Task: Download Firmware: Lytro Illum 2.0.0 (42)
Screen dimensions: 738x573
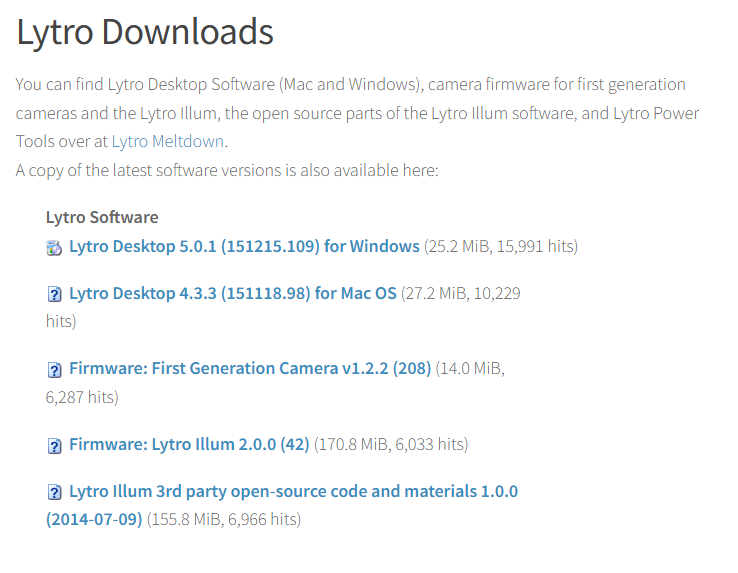Action: (x=189, y=444)
